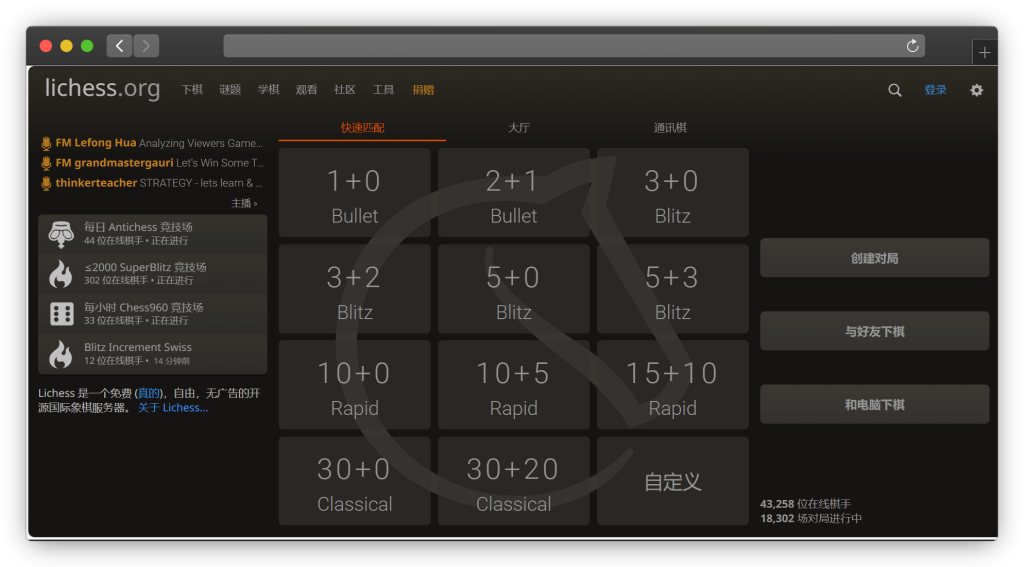Select the 自定义 custom game tile
This screenshot has height=567, width=1024.
click(672, 482)
